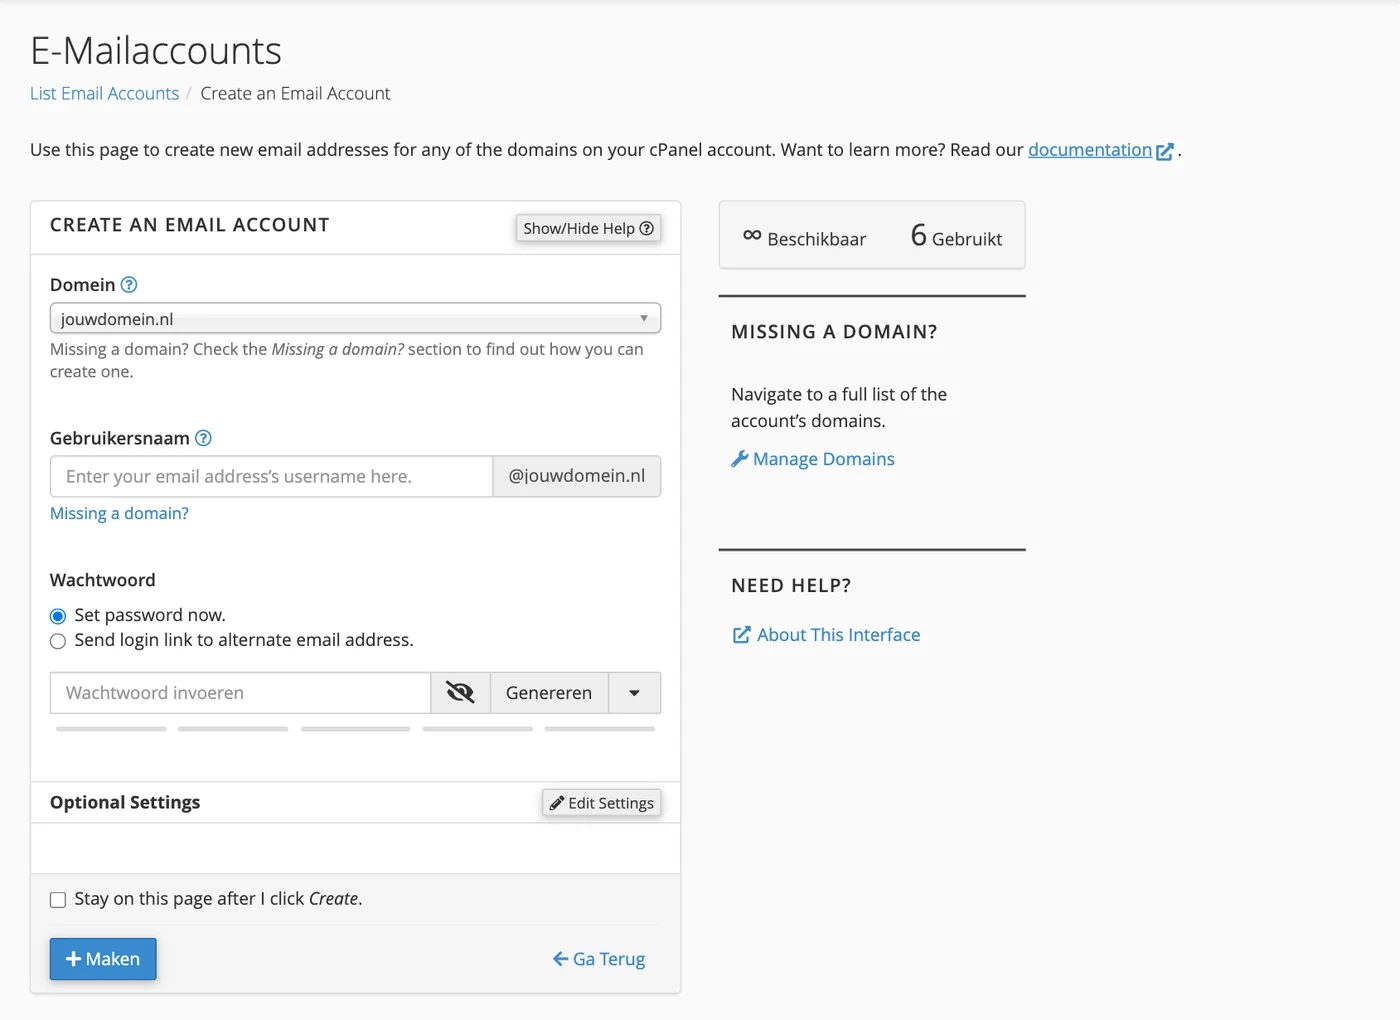The width and height of the screenshot is (1400, 1020).
Task: Click the 'Wachtwoord' section label
Action: [x=103, y=580]
